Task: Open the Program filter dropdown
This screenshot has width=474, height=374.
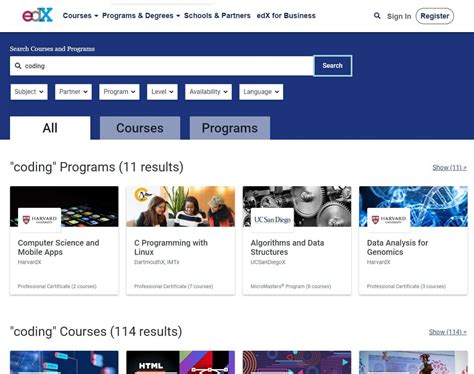Action: click(119, 92)
